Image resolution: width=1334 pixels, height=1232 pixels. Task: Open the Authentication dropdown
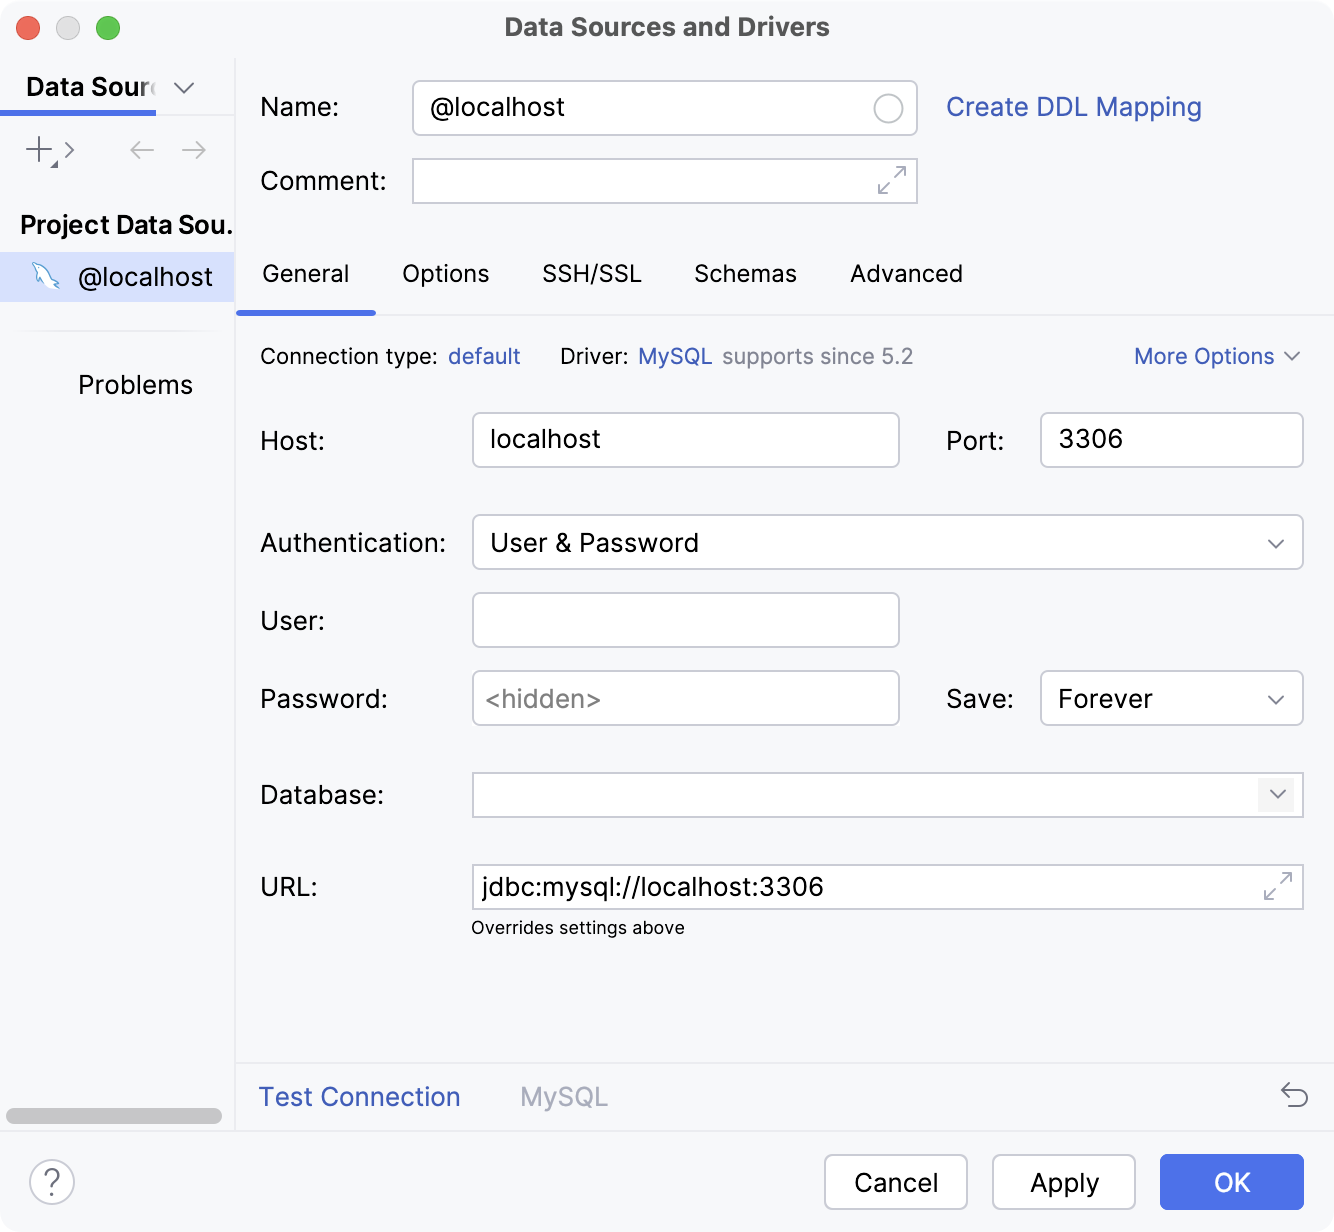coord(1275,543)
